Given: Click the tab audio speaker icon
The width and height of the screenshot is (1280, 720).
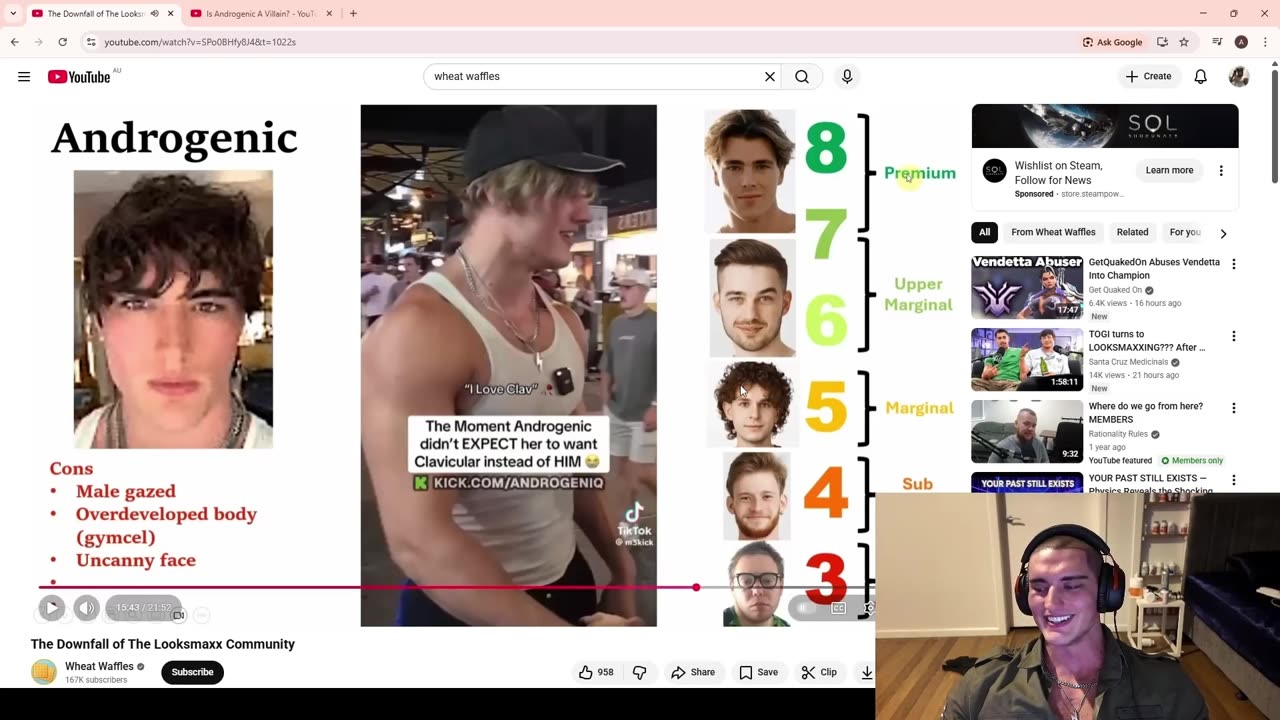Looking at the screenshot, I should (x=154, y=14).
